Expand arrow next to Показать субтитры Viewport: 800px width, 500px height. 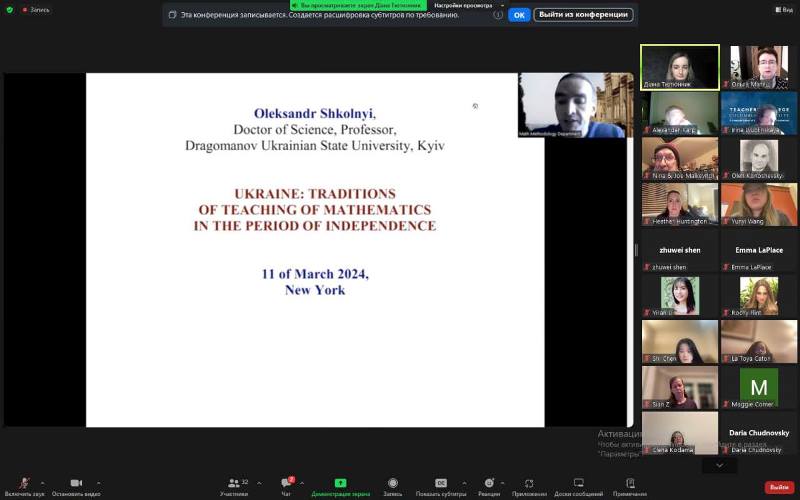[x=464, y=483]
